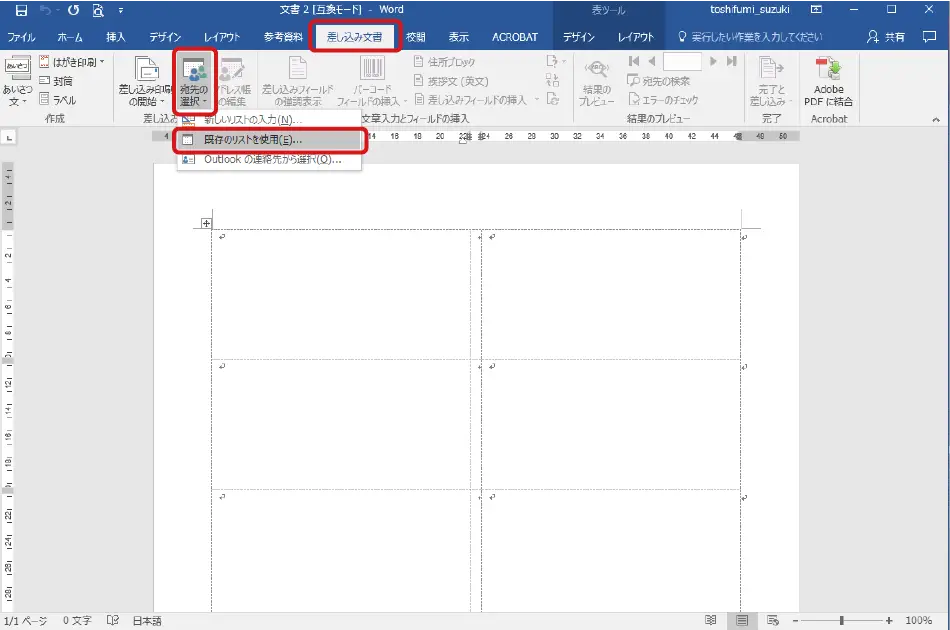The image size is (950, 630).
Task: Click the proofing check icon in status bar
Action: (x=112, y=620)
